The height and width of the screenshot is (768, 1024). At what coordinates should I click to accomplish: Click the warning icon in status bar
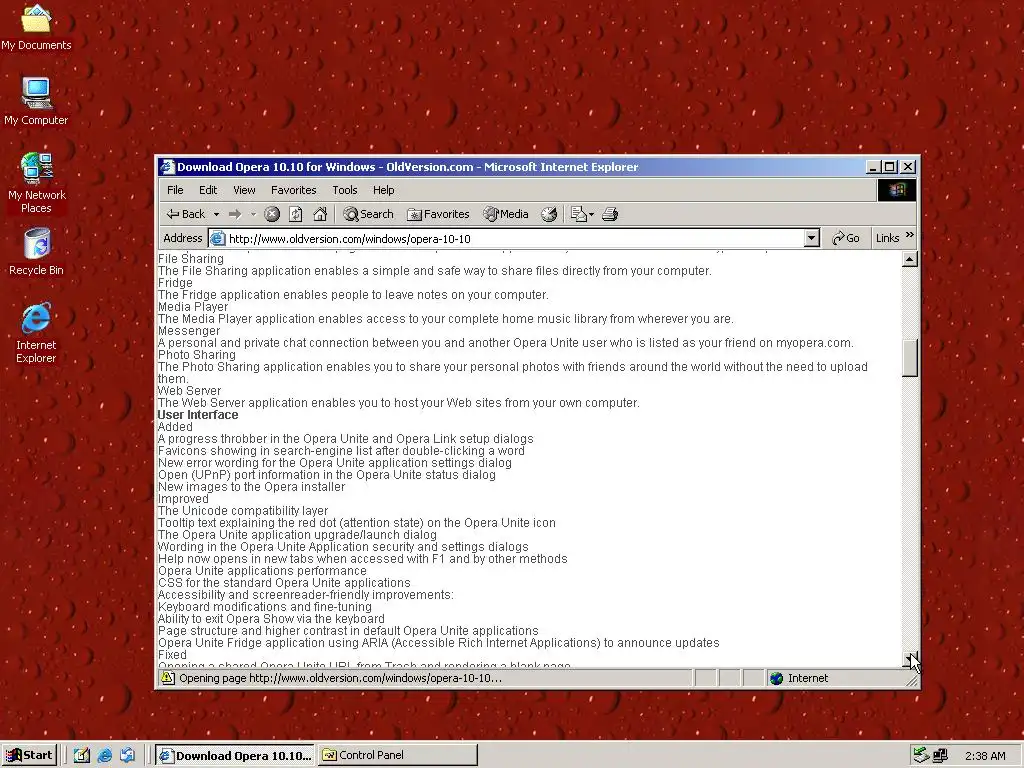168,678
